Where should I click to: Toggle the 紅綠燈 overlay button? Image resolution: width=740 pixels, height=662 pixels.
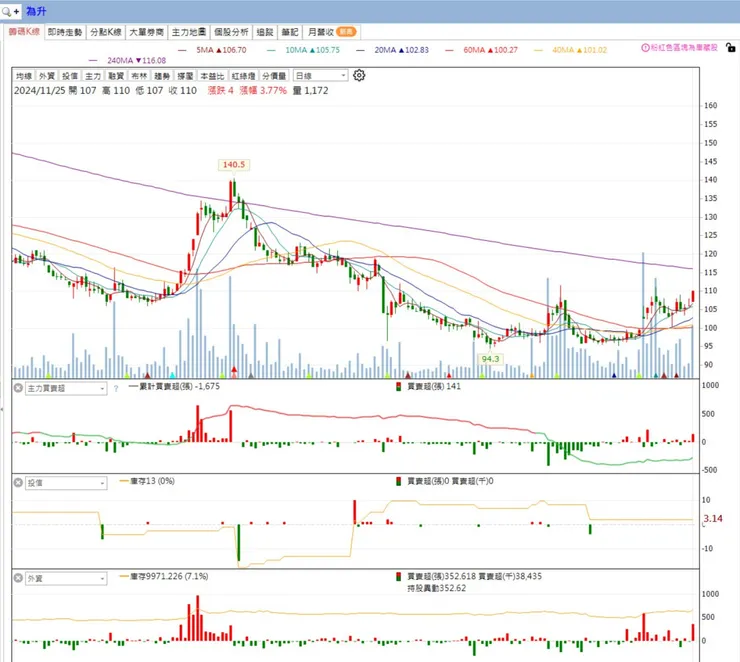[x=243, y=75]
